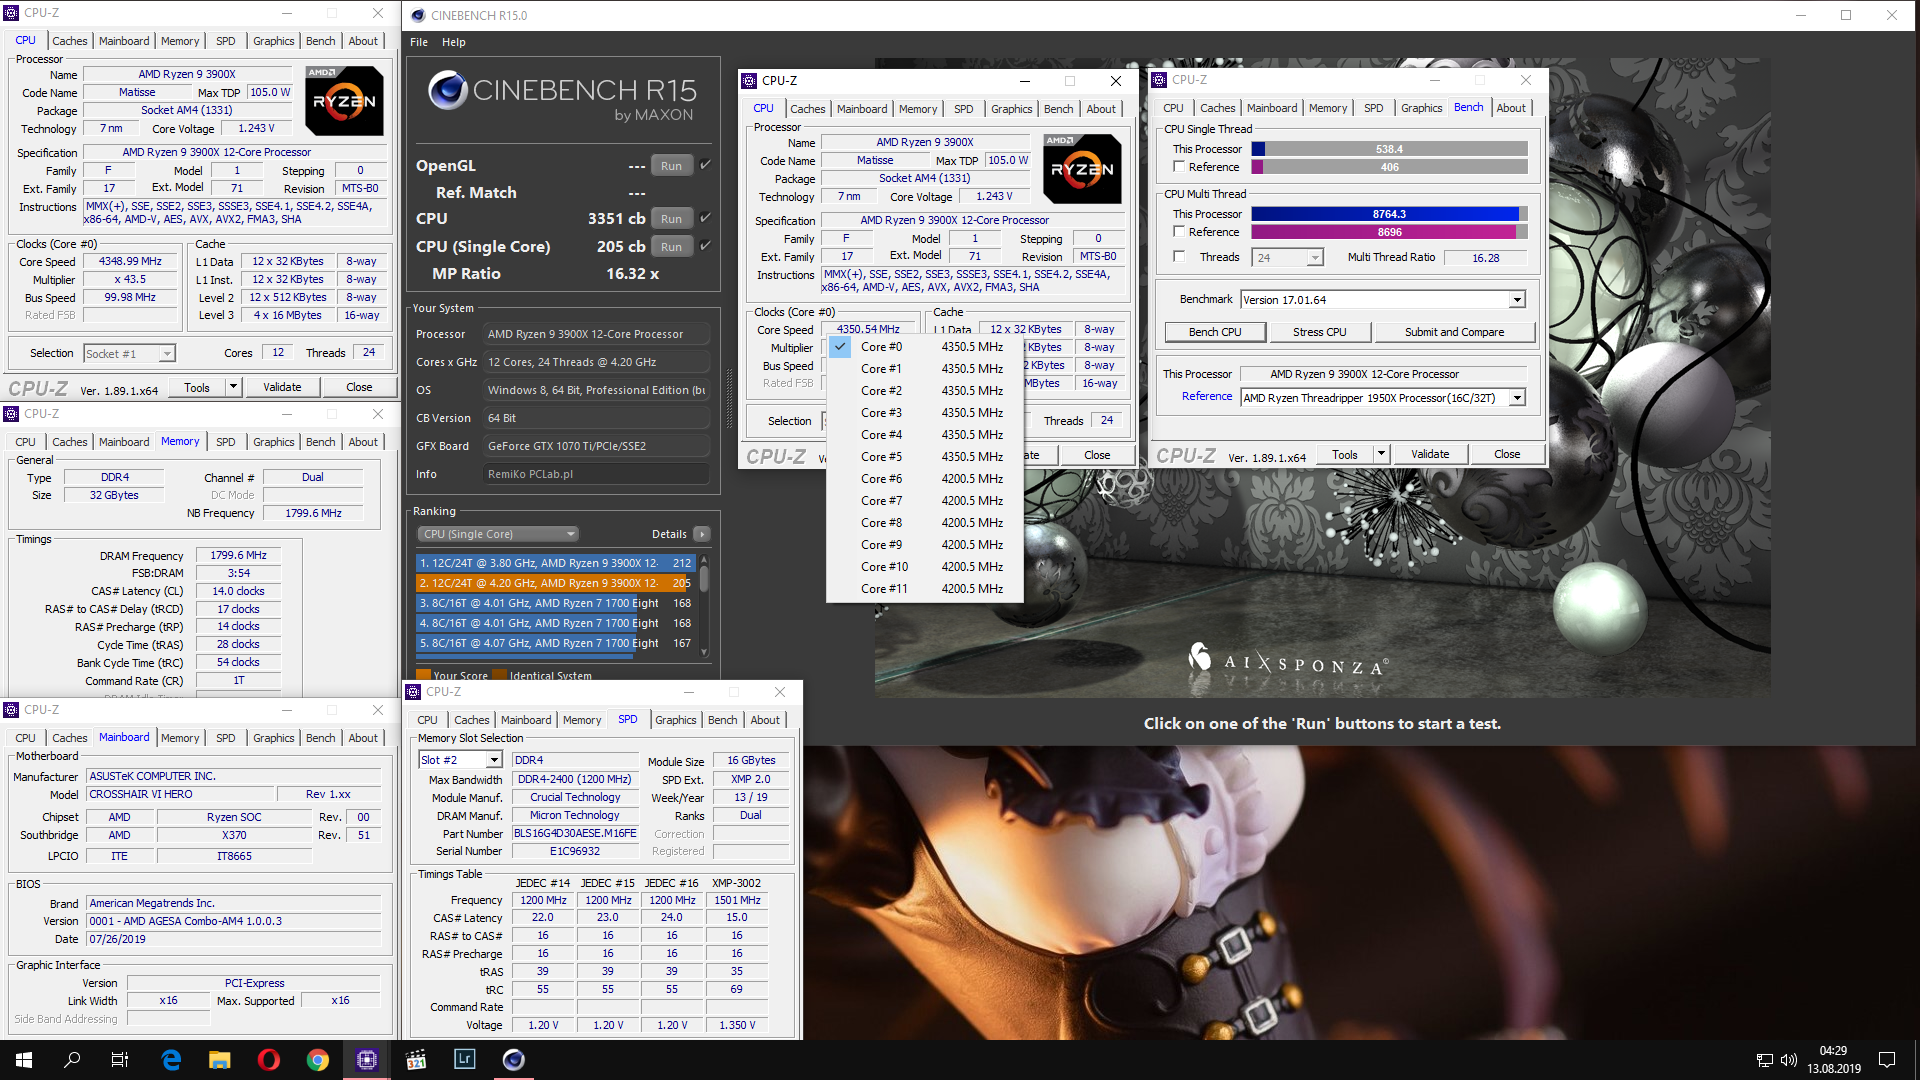Click title bar icon of CPU-Z Bench window
This screenshot has height=1080, width=1920.
(1160, 80)
